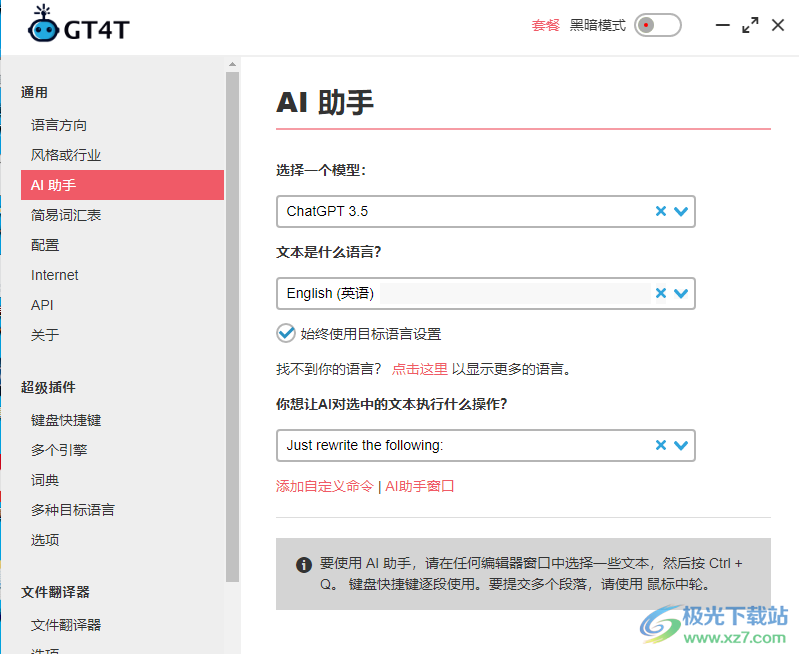Click the 黑暗模式 label text
799x654 pixels.
coord(597,25)
